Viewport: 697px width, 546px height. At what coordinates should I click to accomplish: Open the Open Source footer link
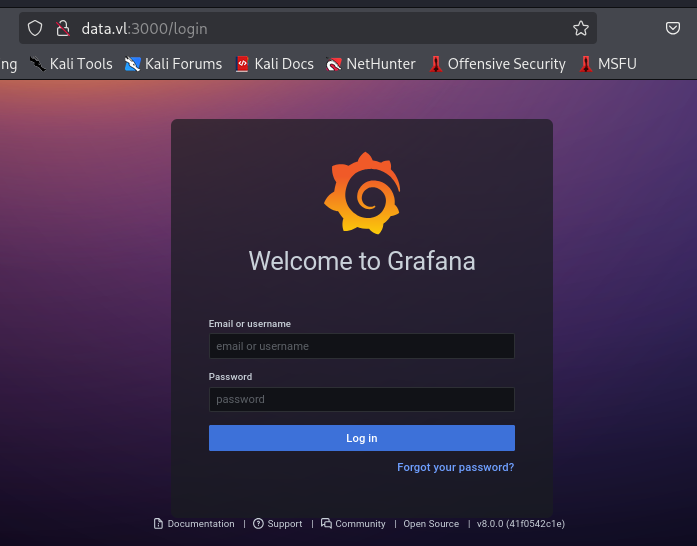[x=431, y=524]
